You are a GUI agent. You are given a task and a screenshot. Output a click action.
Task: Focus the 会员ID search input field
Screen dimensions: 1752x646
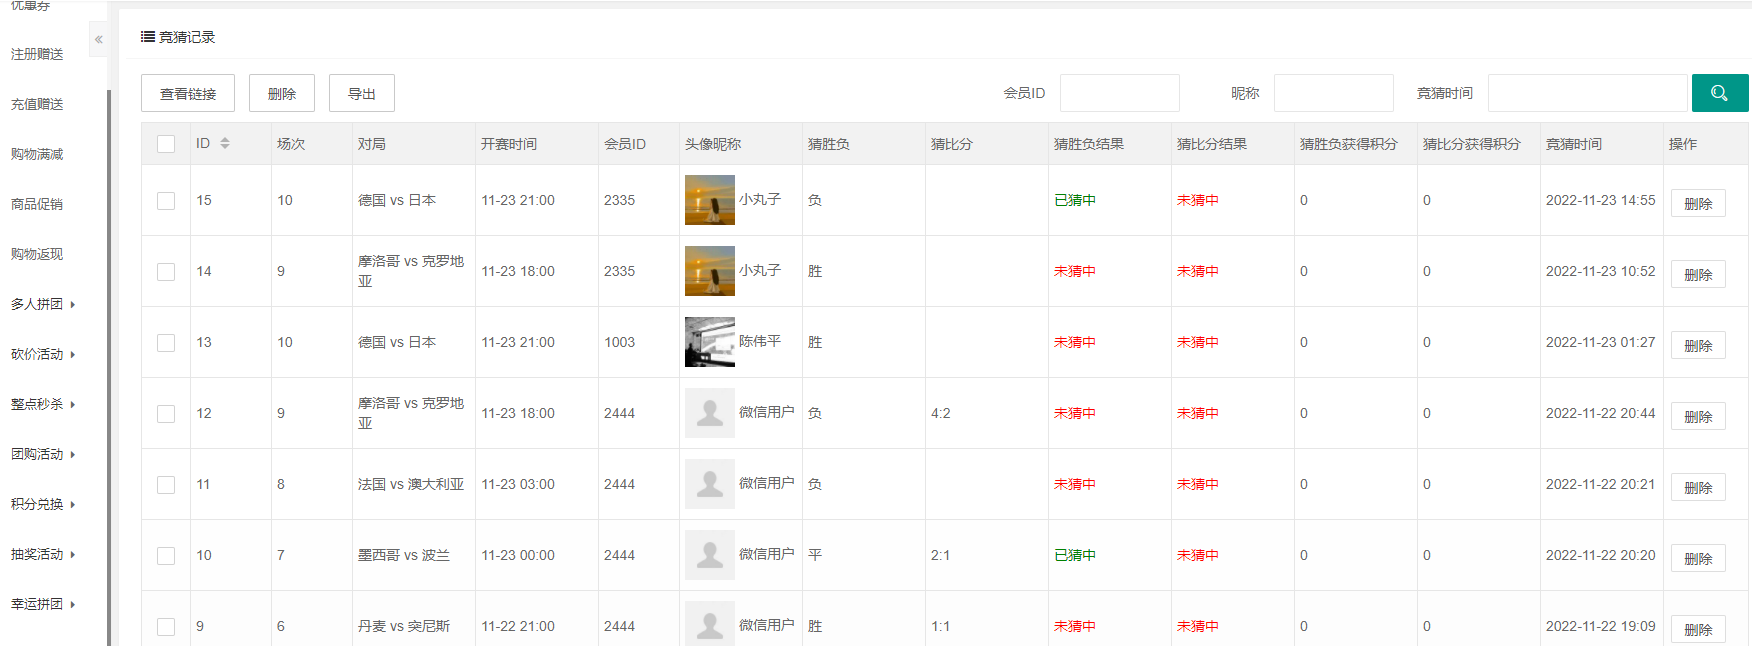tap(1119, 93)
